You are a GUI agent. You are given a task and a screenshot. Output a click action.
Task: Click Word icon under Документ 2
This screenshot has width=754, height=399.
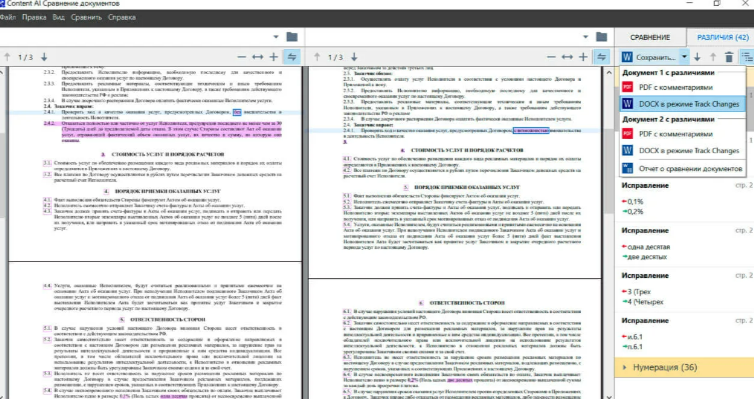click(628, 150)
